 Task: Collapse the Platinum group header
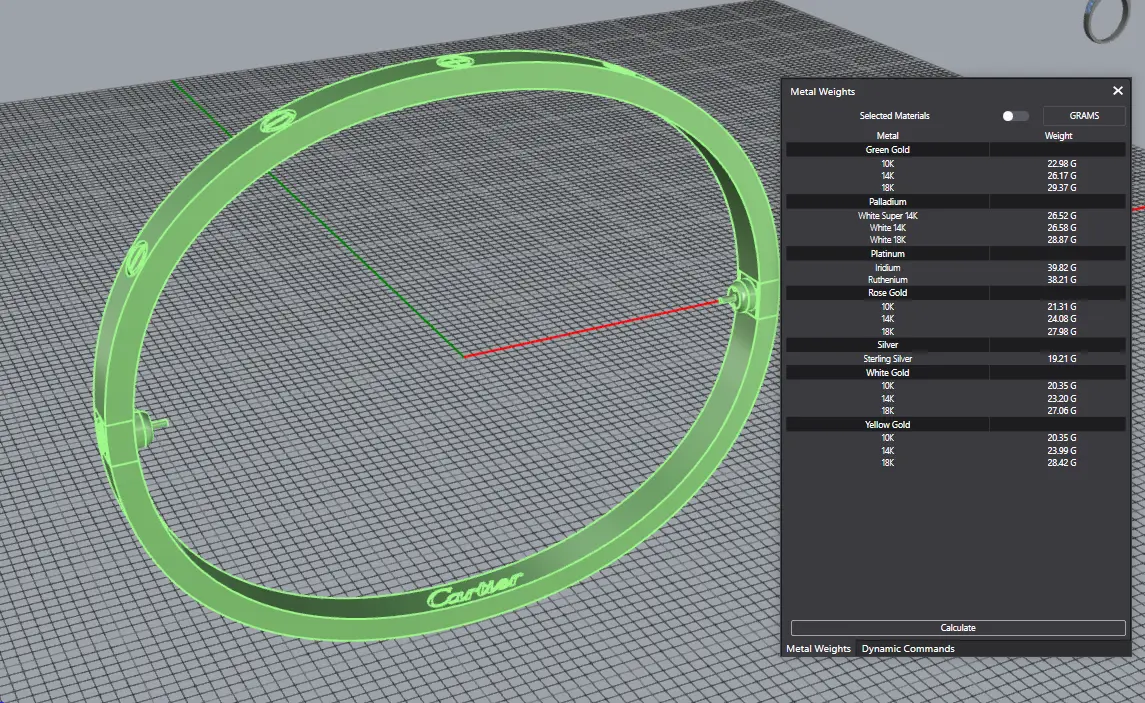[887, 254]
